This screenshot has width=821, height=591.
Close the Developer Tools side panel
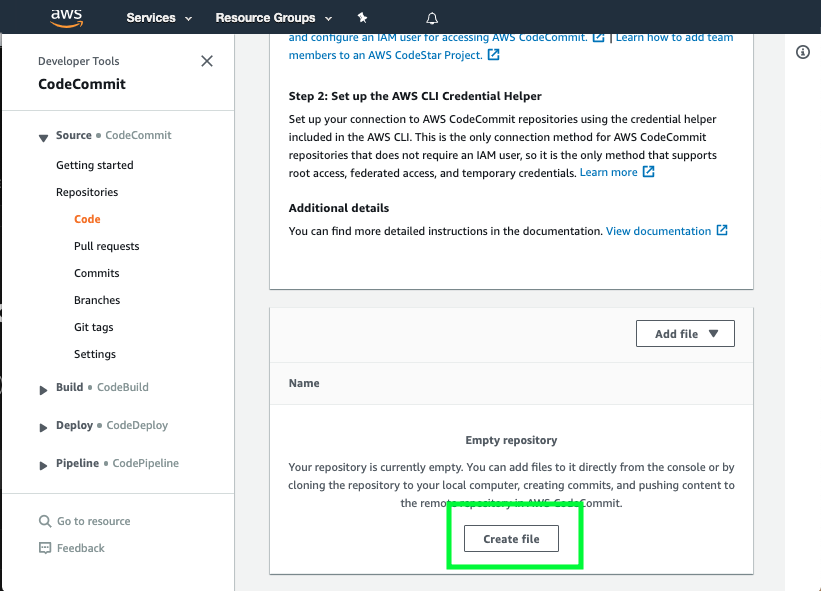pyautogui.click(x=207, y=61)
